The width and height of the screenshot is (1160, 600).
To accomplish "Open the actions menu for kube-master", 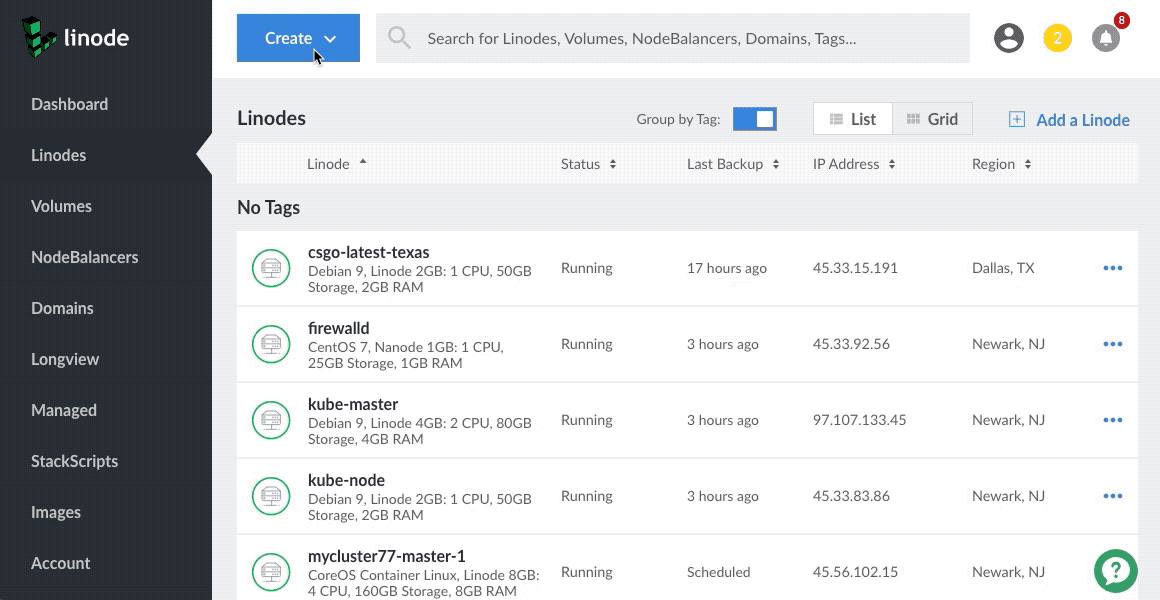I will coord(1113,420).
